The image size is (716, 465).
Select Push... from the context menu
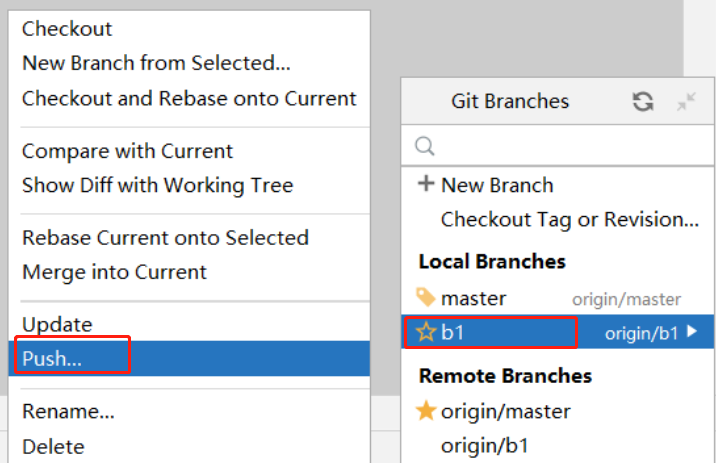point(52,359)
